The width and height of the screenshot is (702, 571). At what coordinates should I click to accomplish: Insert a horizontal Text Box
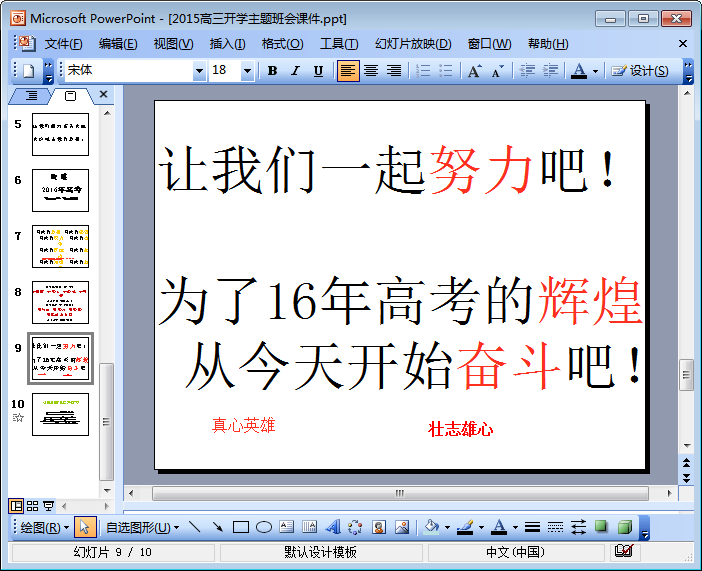tap(287, 527)
